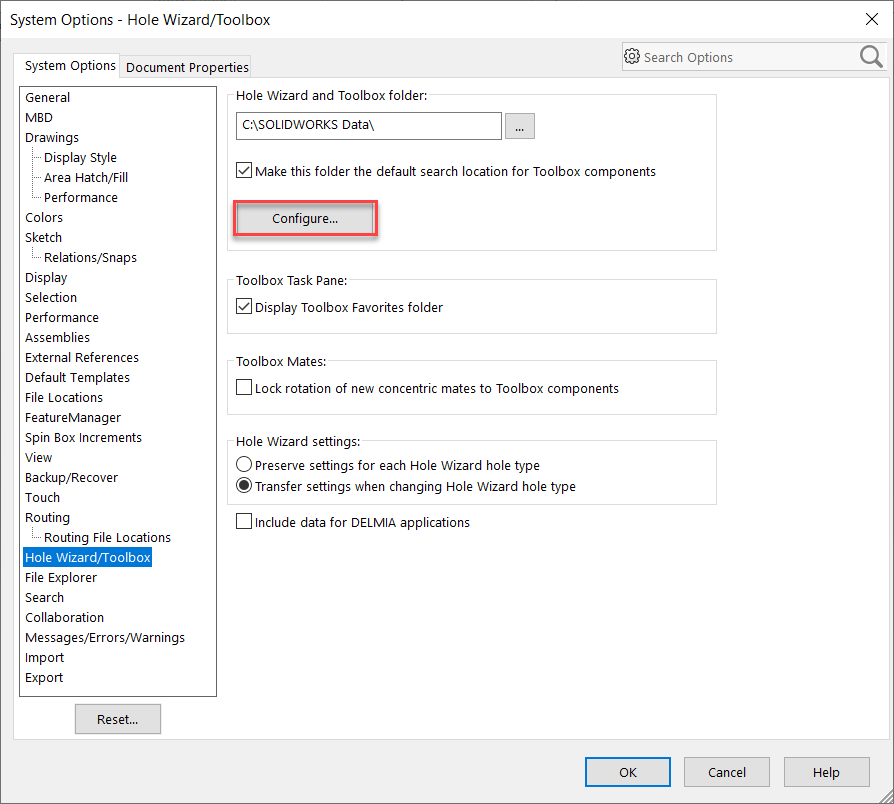Enable Include data for DELMIA applications
Image resolution: width=894 pixels, height=804 pixels.
click(244, 522)
